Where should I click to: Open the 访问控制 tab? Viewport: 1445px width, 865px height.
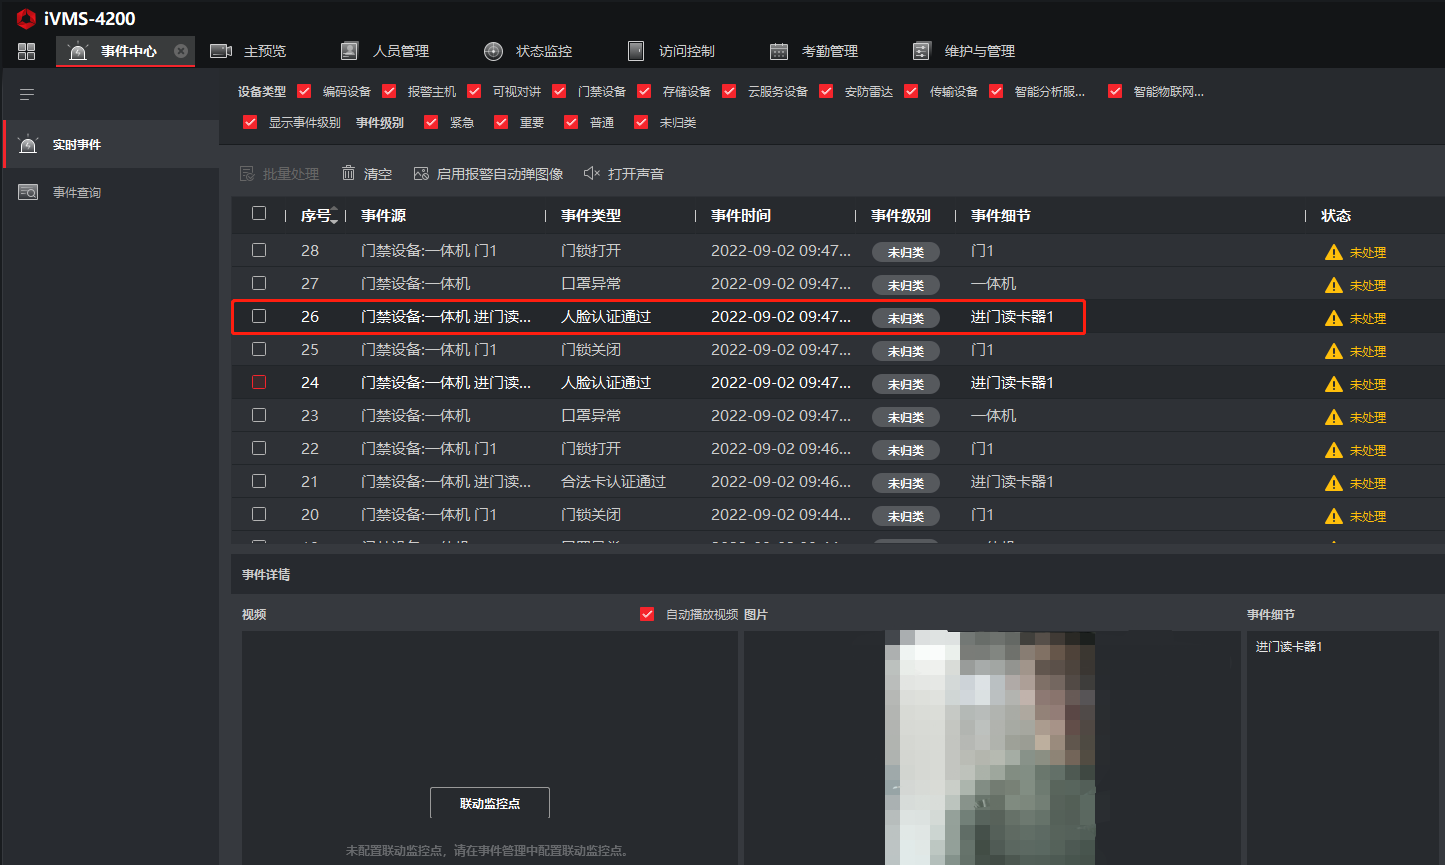coord(671,51)
